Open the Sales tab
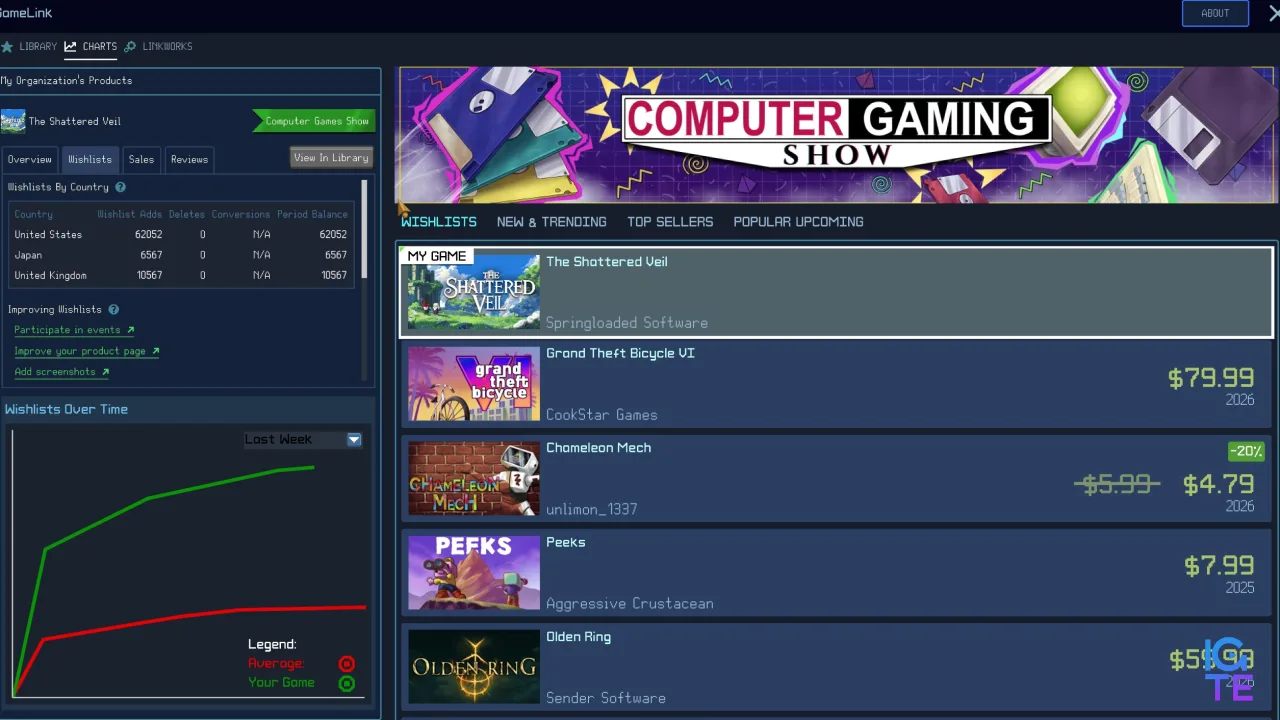Viewport: 1280px width, 720px height. 141,159
